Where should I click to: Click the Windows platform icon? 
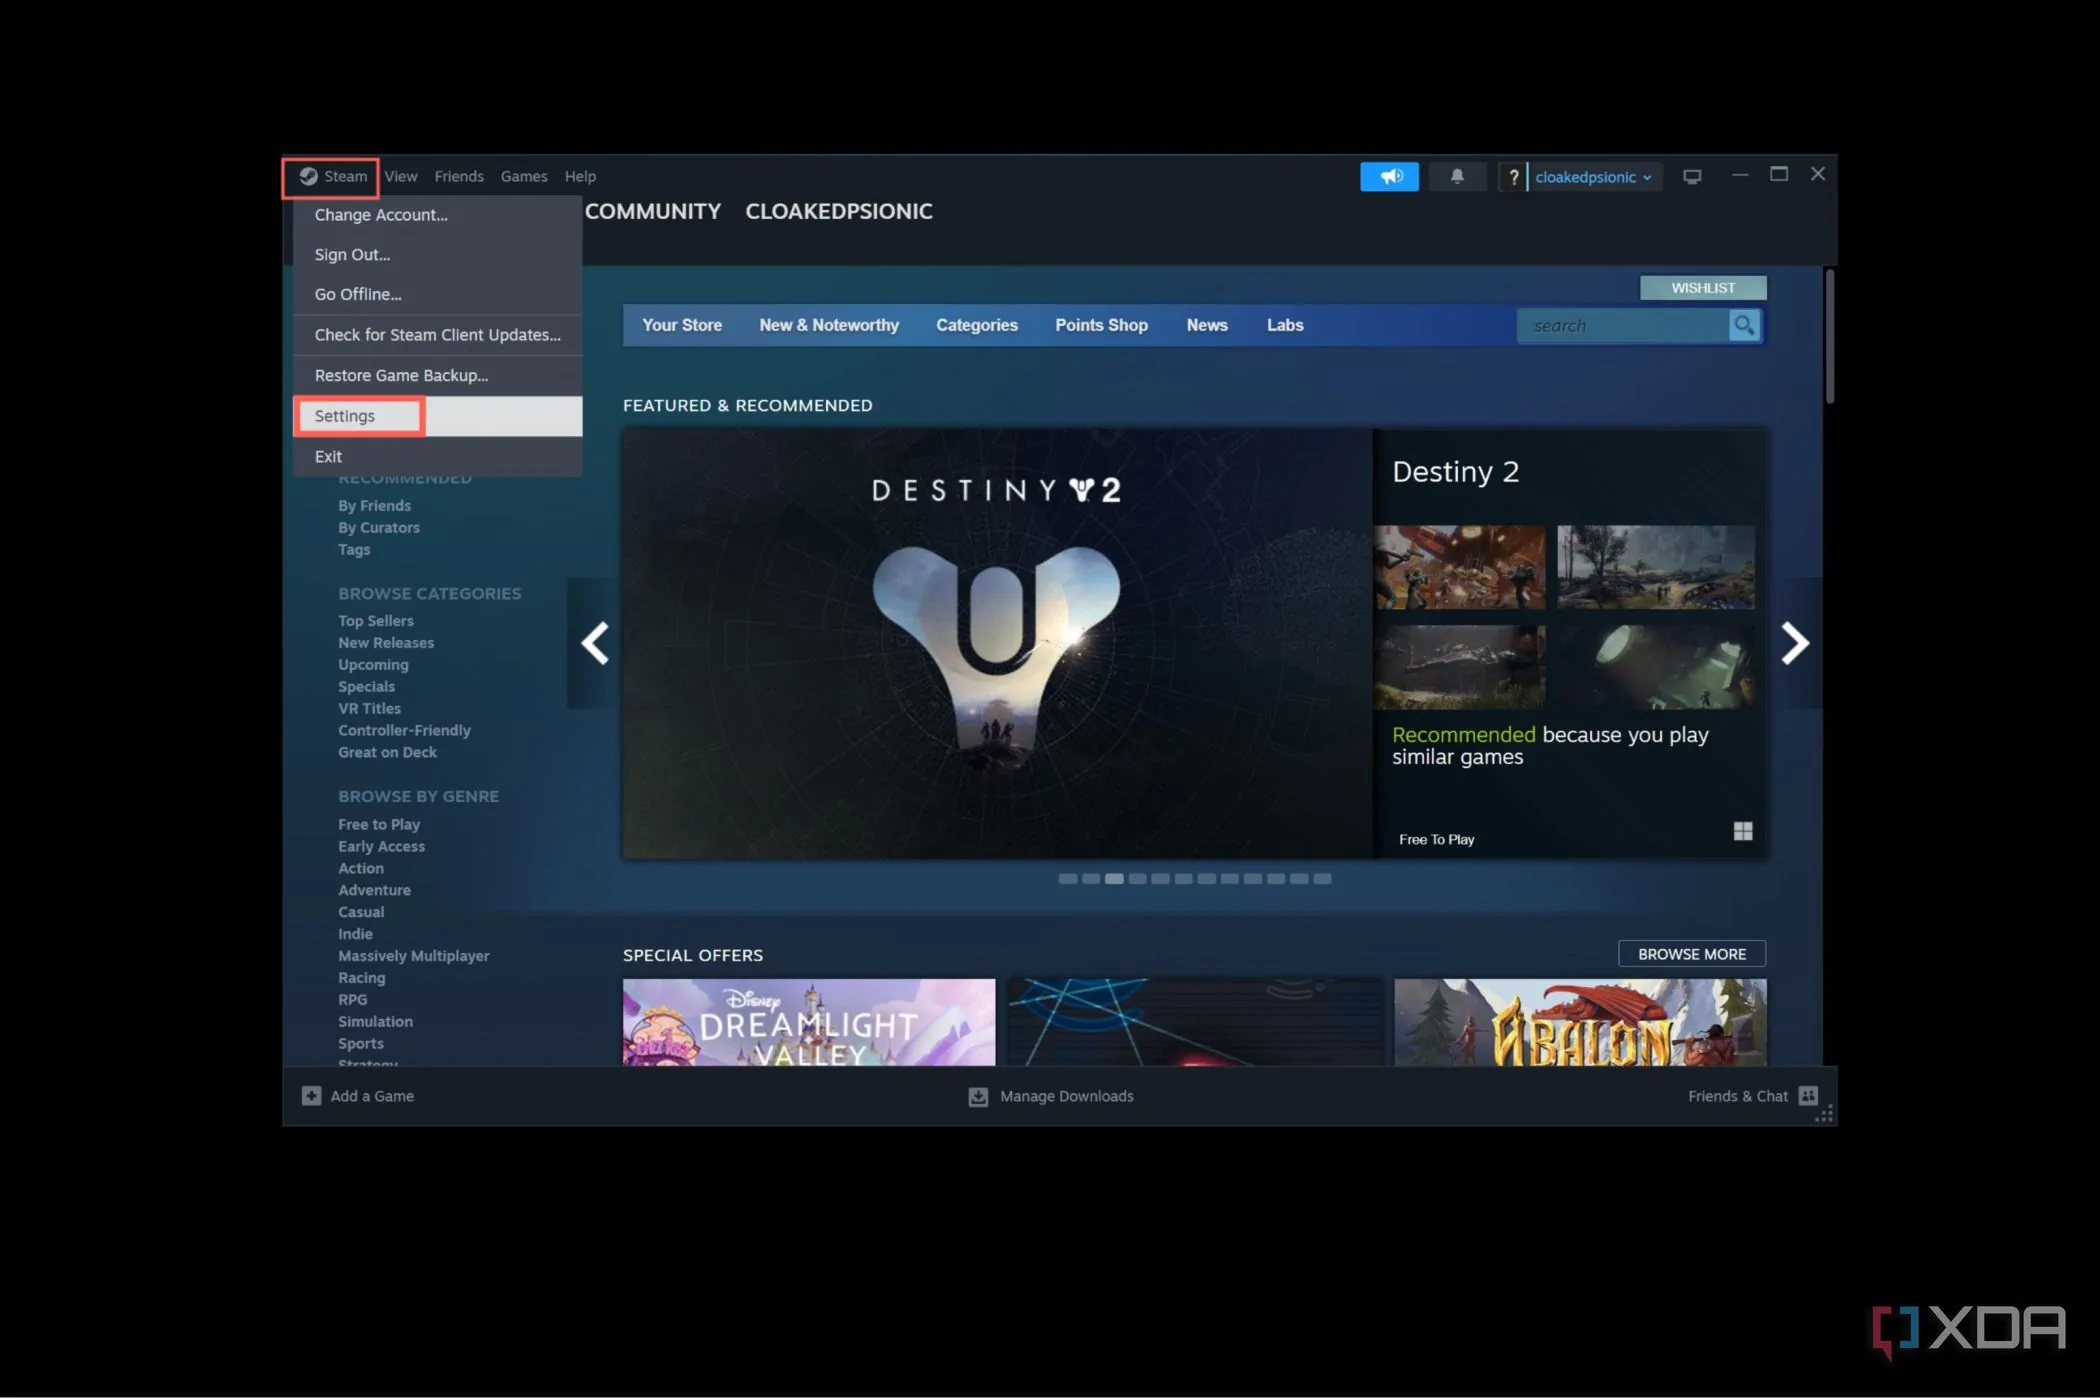pyautogui.click(x=1743, y=832)
